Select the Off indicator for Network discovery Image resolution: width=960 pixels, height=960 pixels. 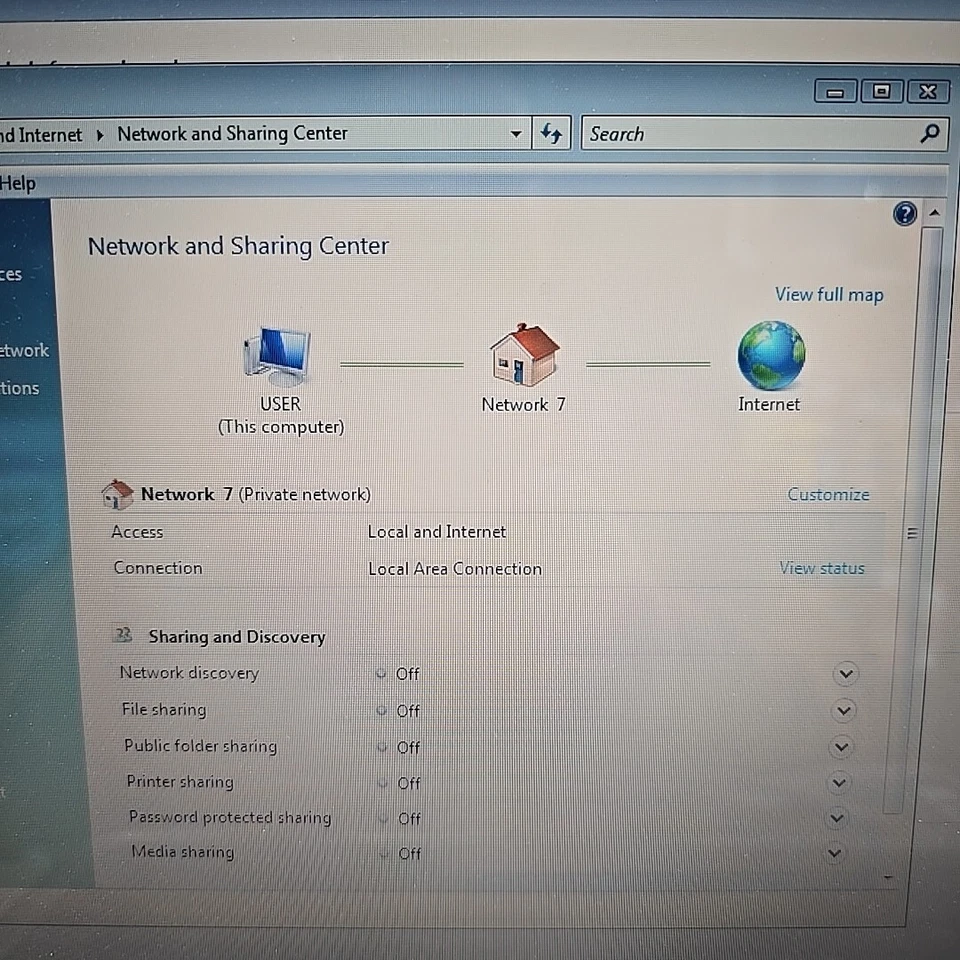pos(407,674)
